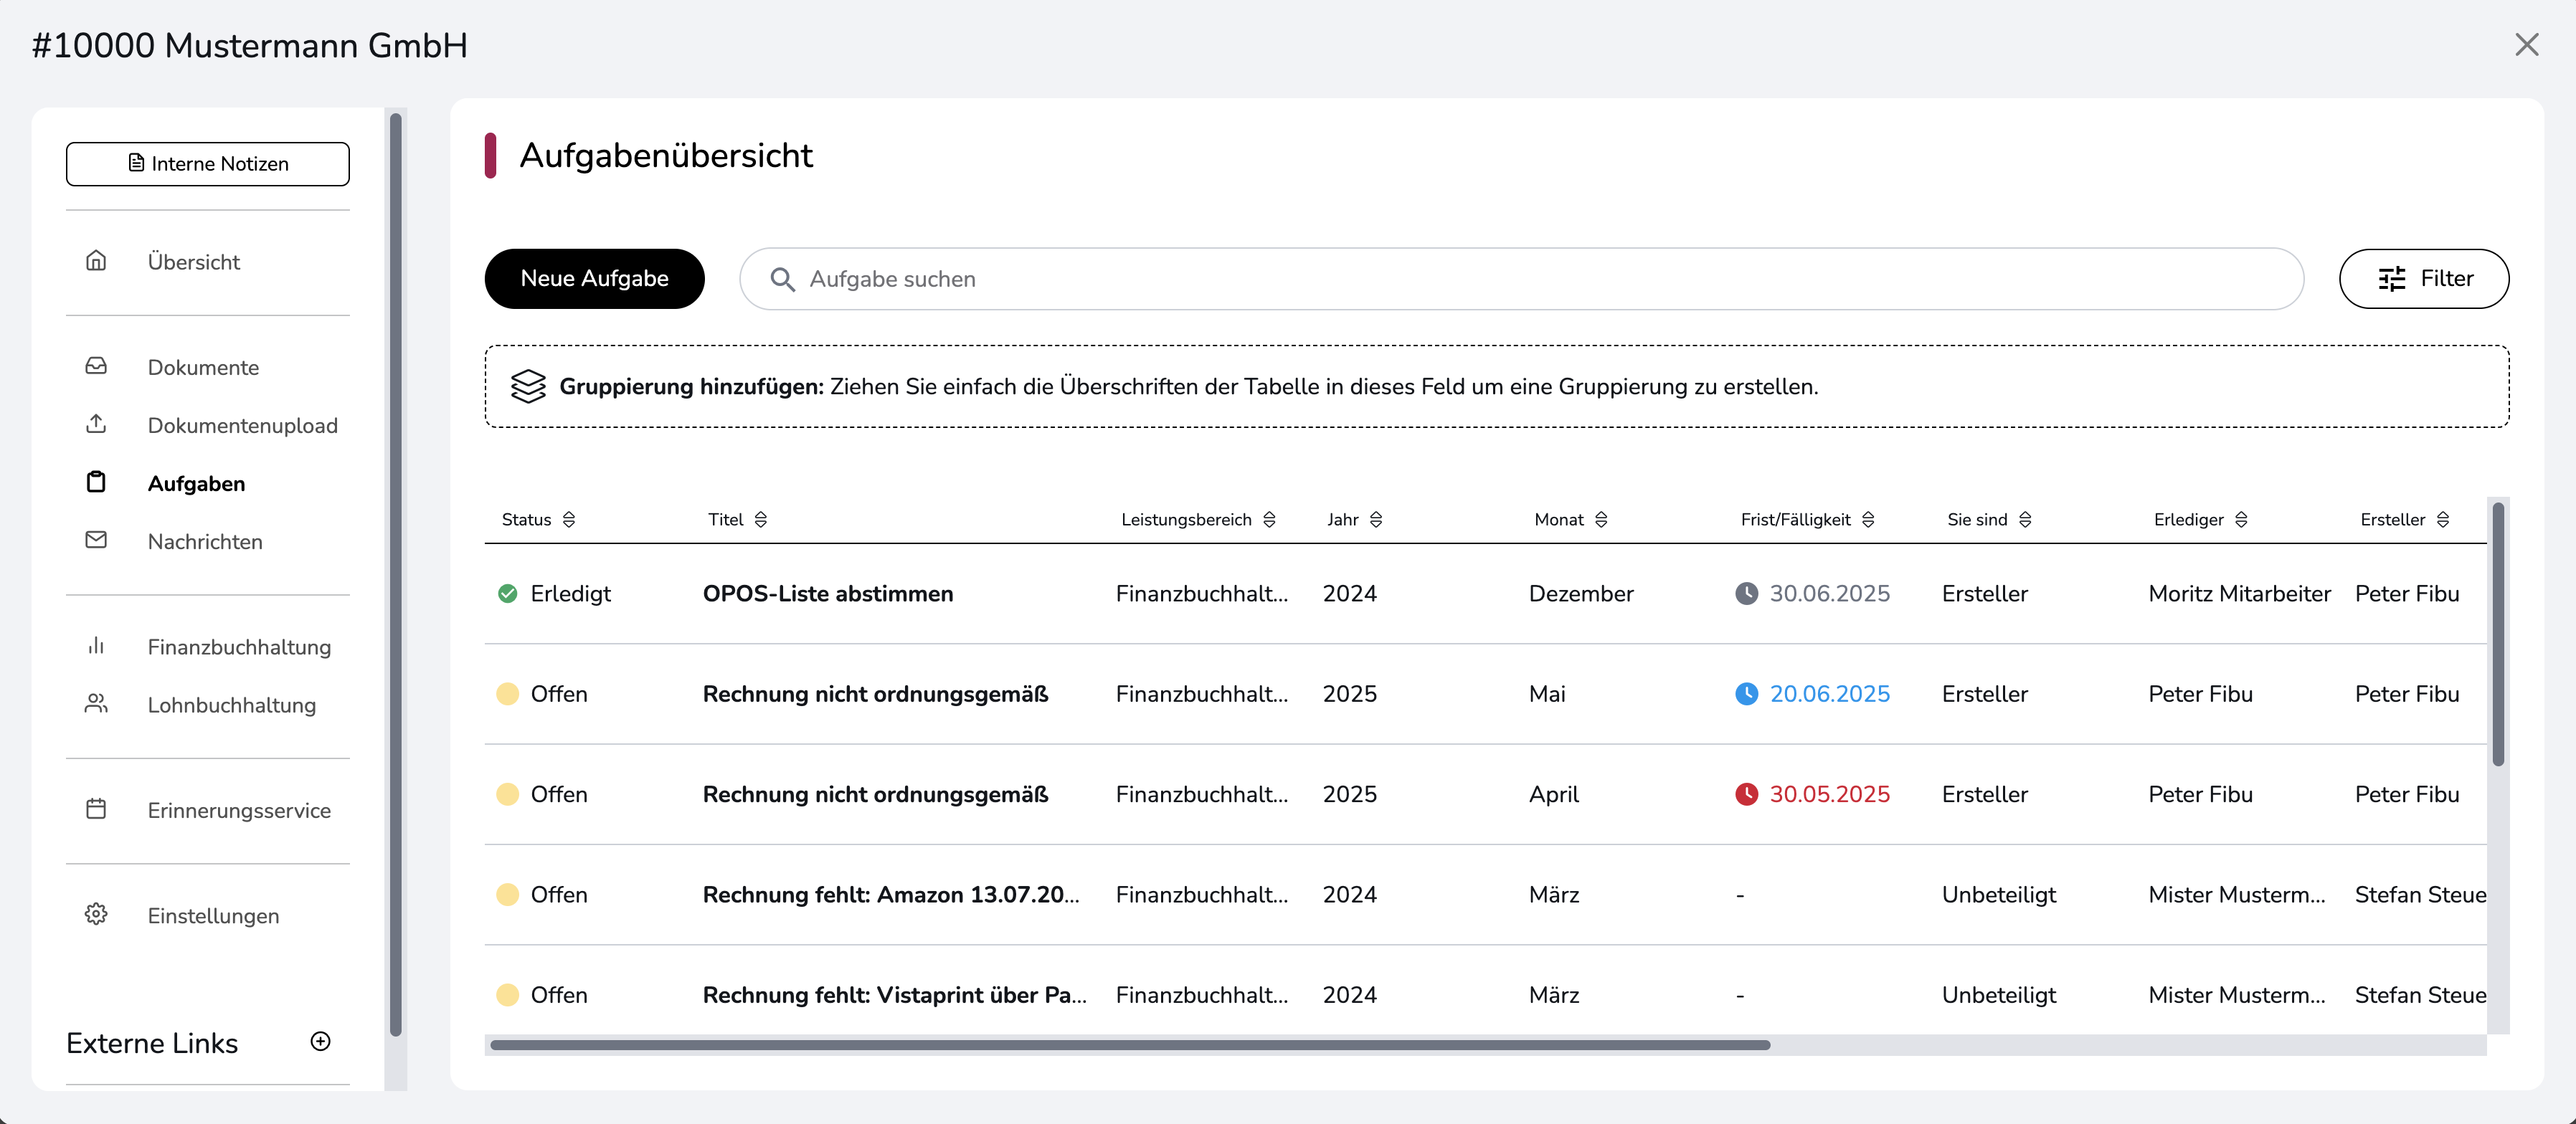2576x1124 pixels.
Task: Click the Finanzbuchhaltung bar chart icon
Action: [96, 646]
